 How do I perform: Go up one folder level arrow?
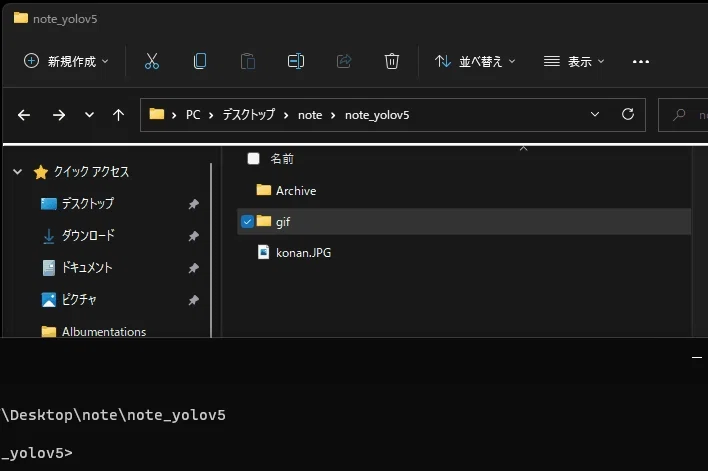118,115
